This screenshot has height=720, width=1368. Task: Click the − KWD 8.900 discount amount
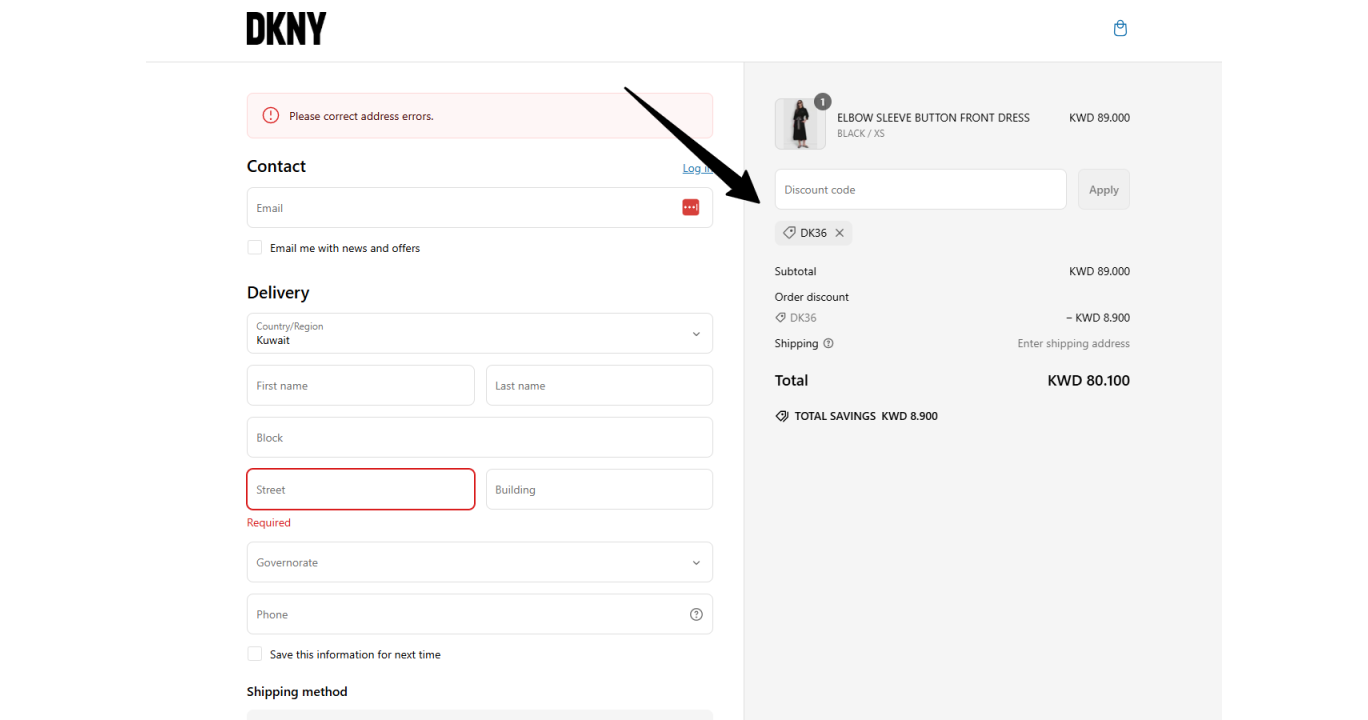pyautogui.click(x=1098, y=318)
